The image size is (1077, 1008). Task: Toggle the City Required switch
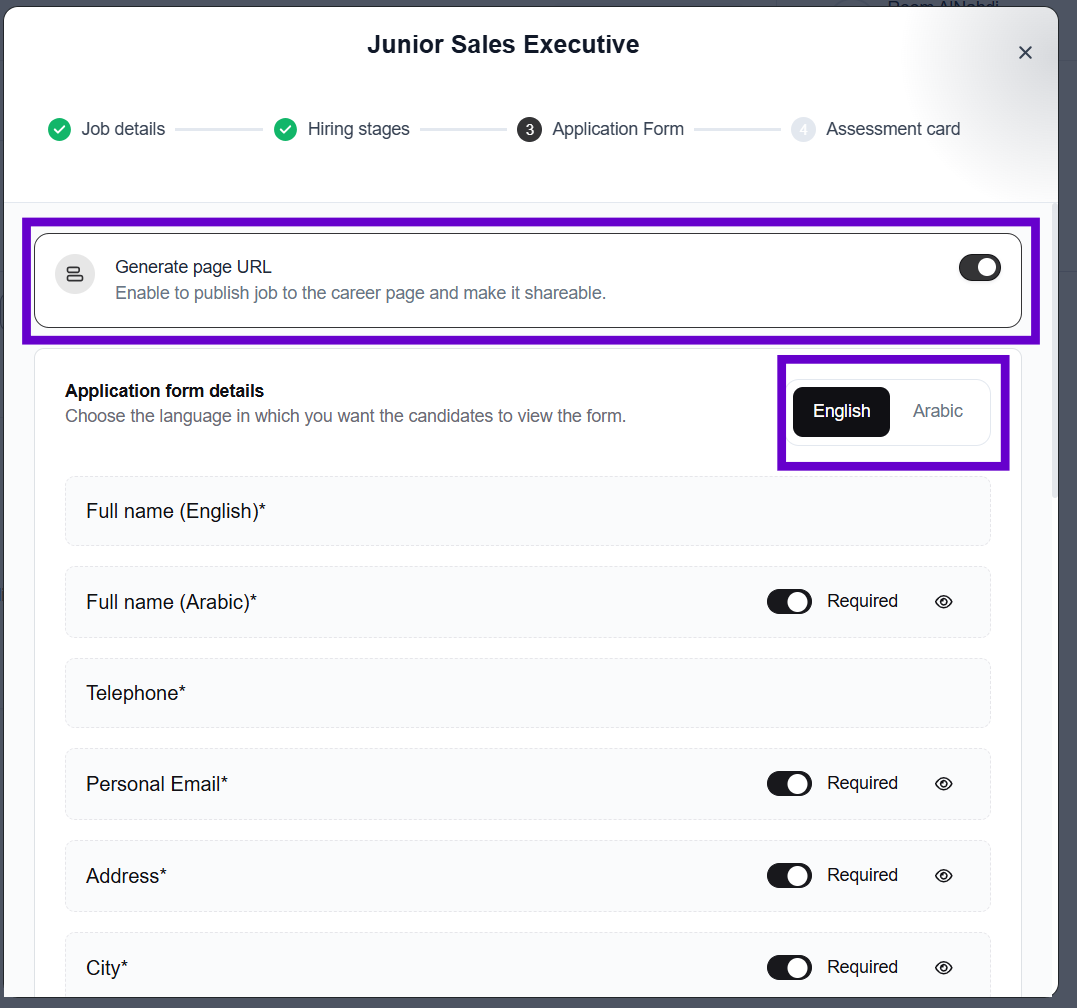click(x=789, y=968)
